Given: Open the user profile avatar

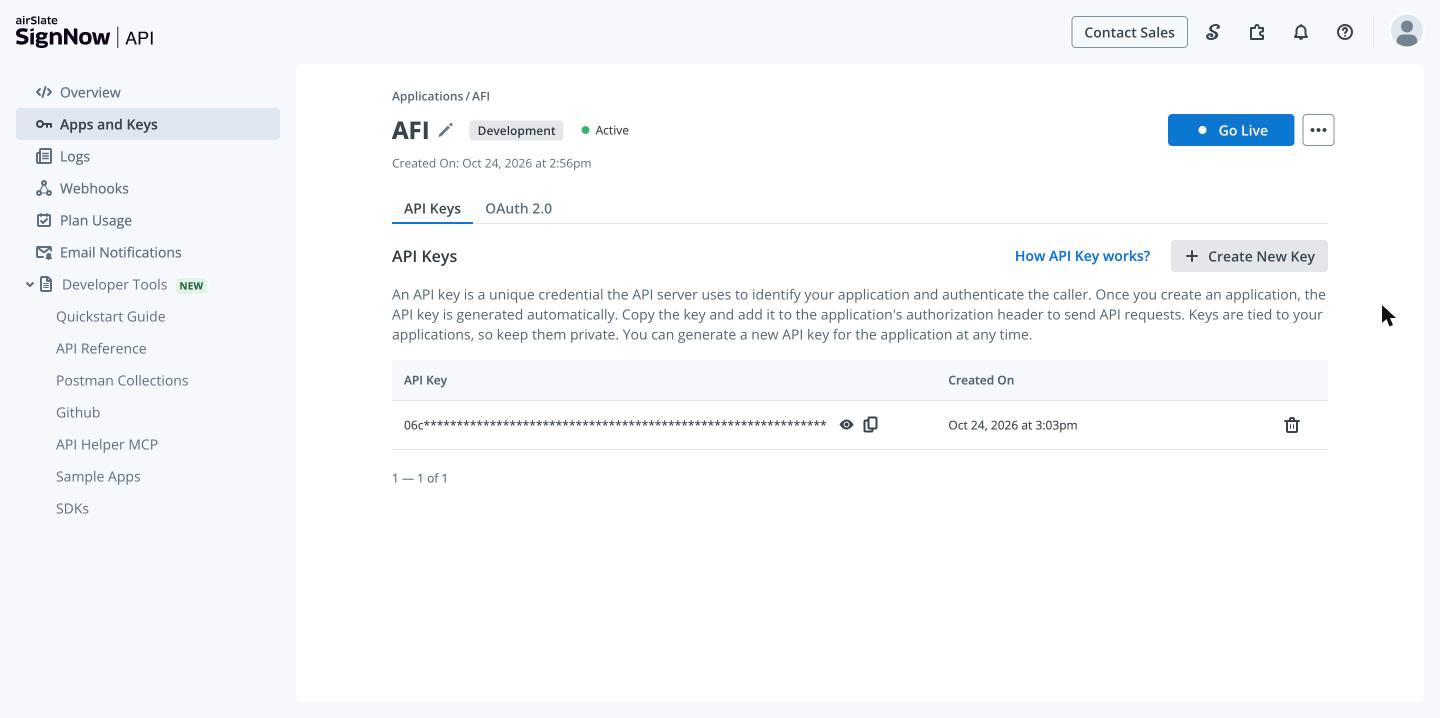Looking at the screenshot, I should coord(1407,31).
